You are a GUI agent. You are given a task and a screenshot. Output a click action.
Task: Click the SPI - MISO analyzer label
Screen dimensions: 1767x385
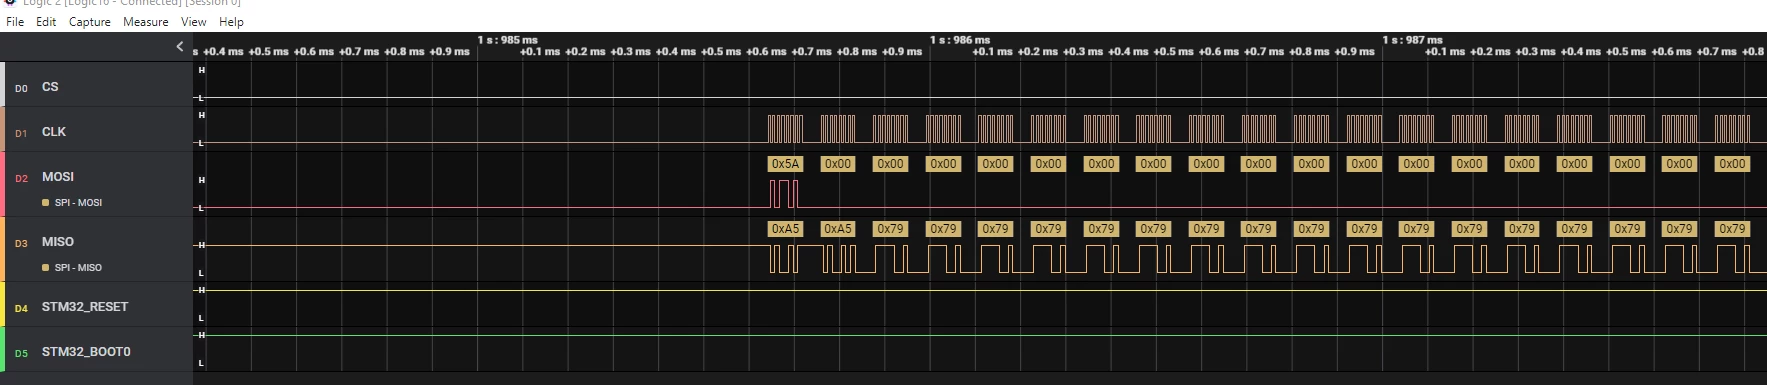coord(78,268)
